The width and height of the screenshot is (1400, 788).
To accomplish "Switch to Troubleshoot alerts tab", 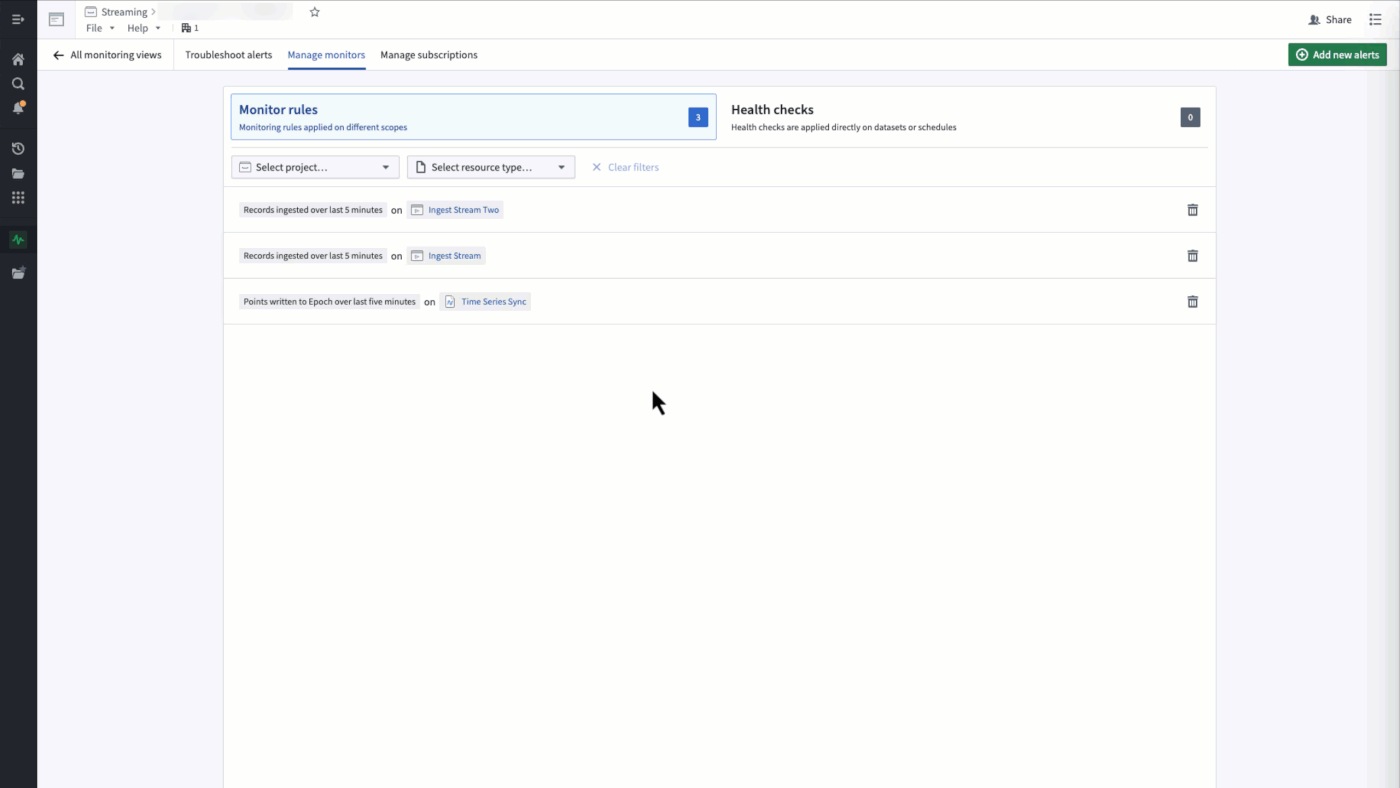I will point(229,55).
